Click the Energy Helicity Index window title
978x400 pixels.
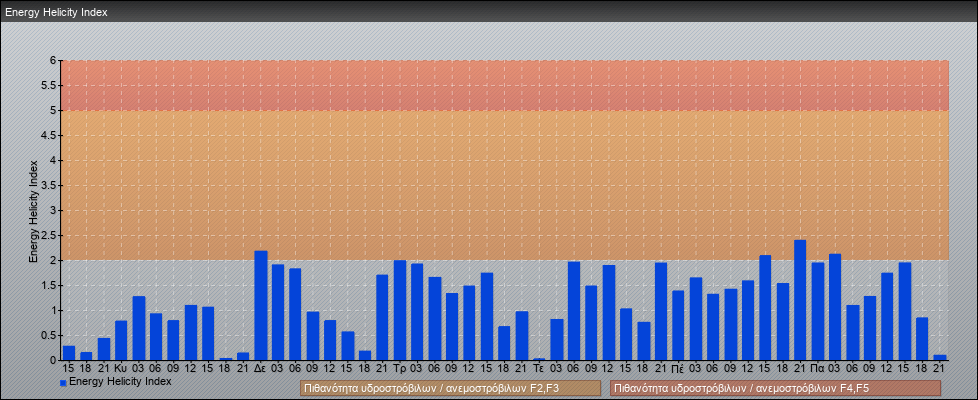pos(56,12)
